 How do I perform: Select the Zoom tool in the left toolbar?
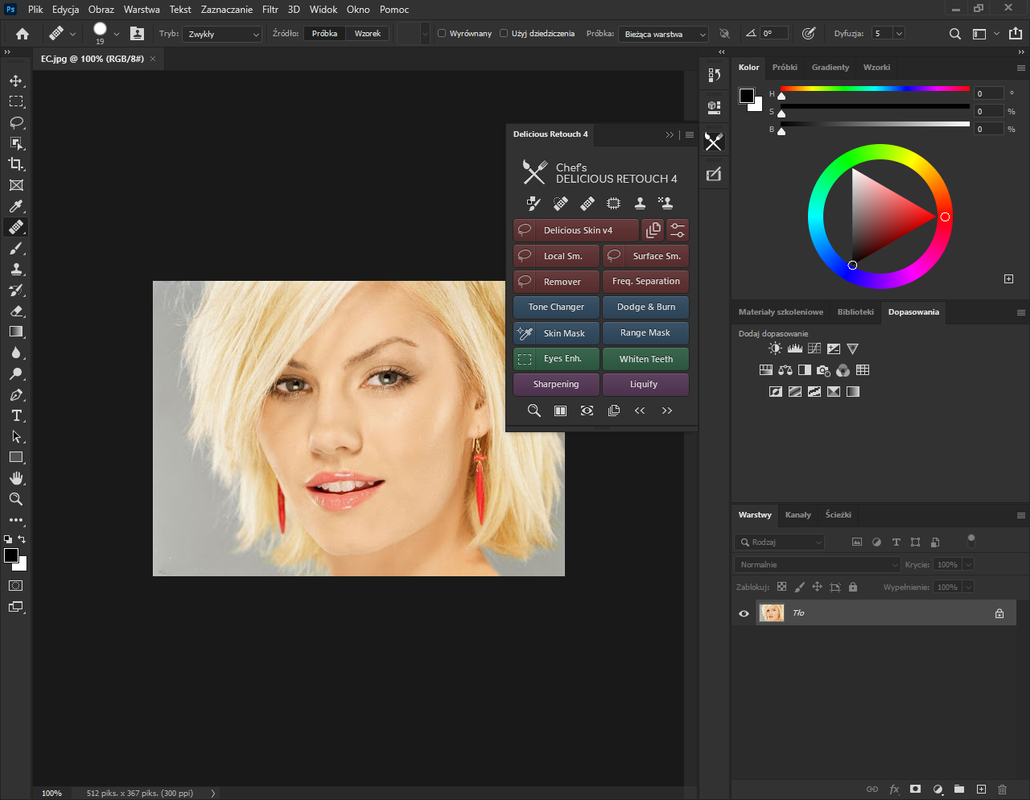pos(16,498)
